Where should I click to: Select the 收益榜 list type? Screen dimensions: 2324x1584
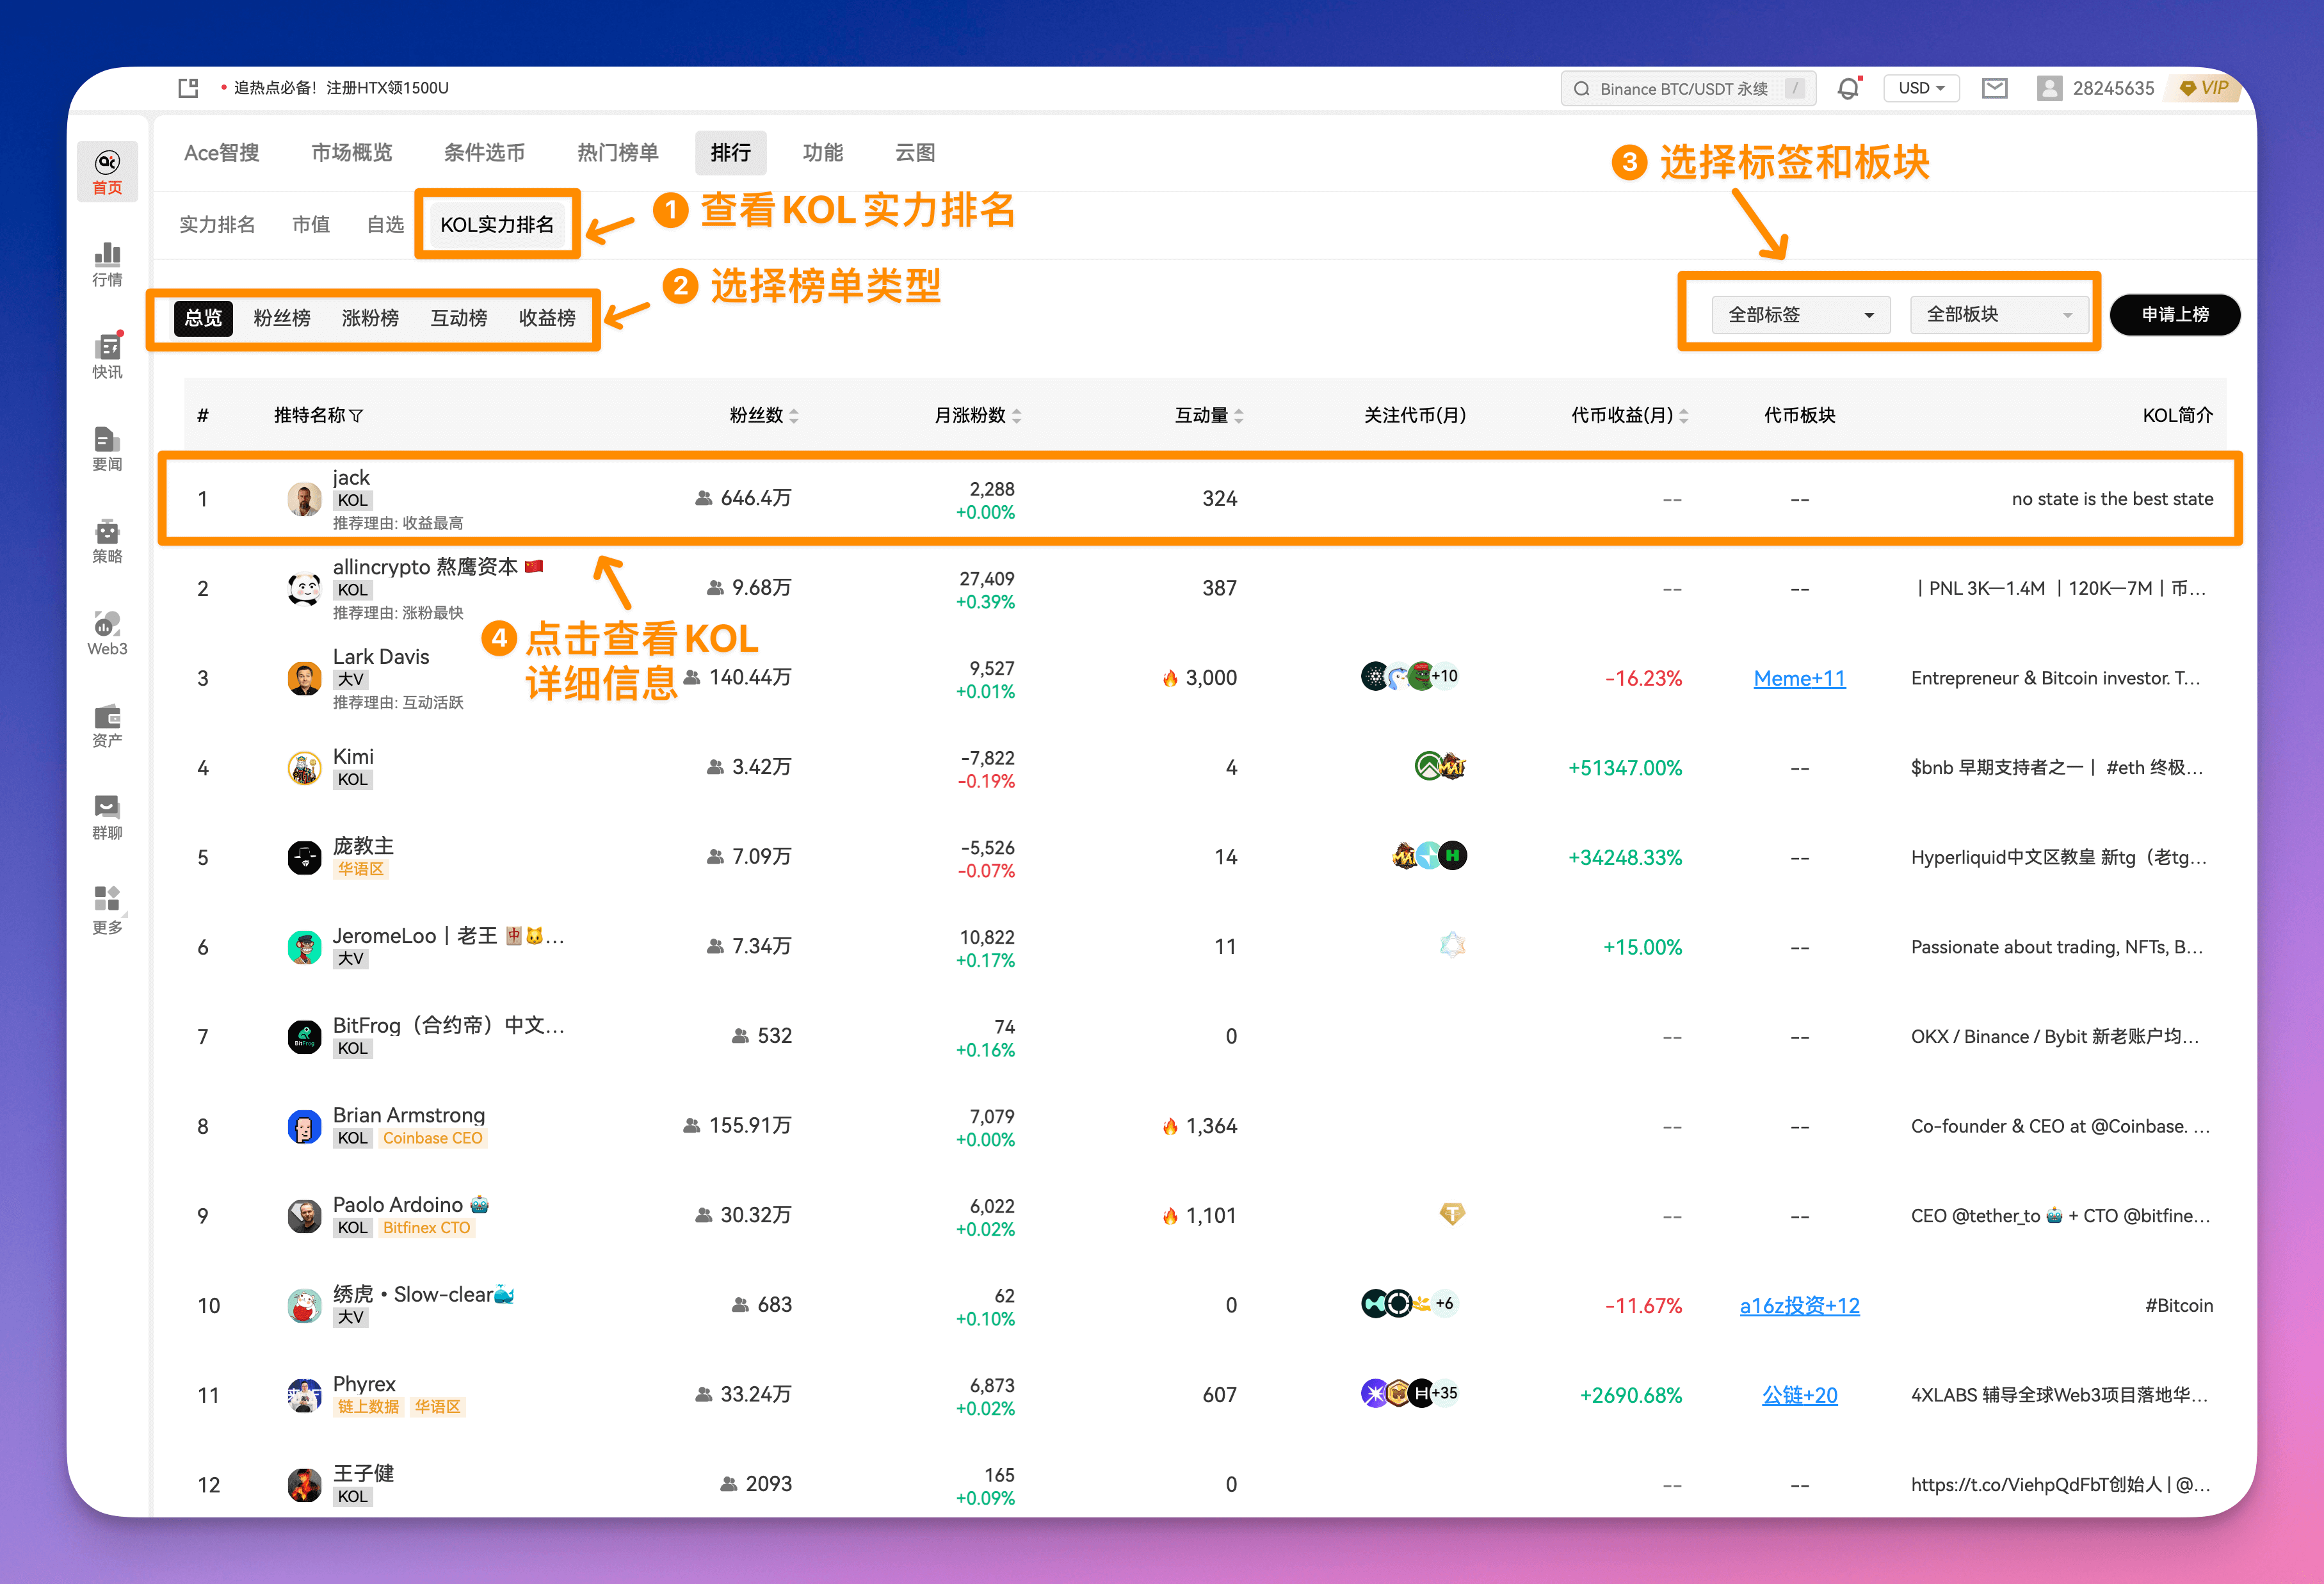click(547, 318)
